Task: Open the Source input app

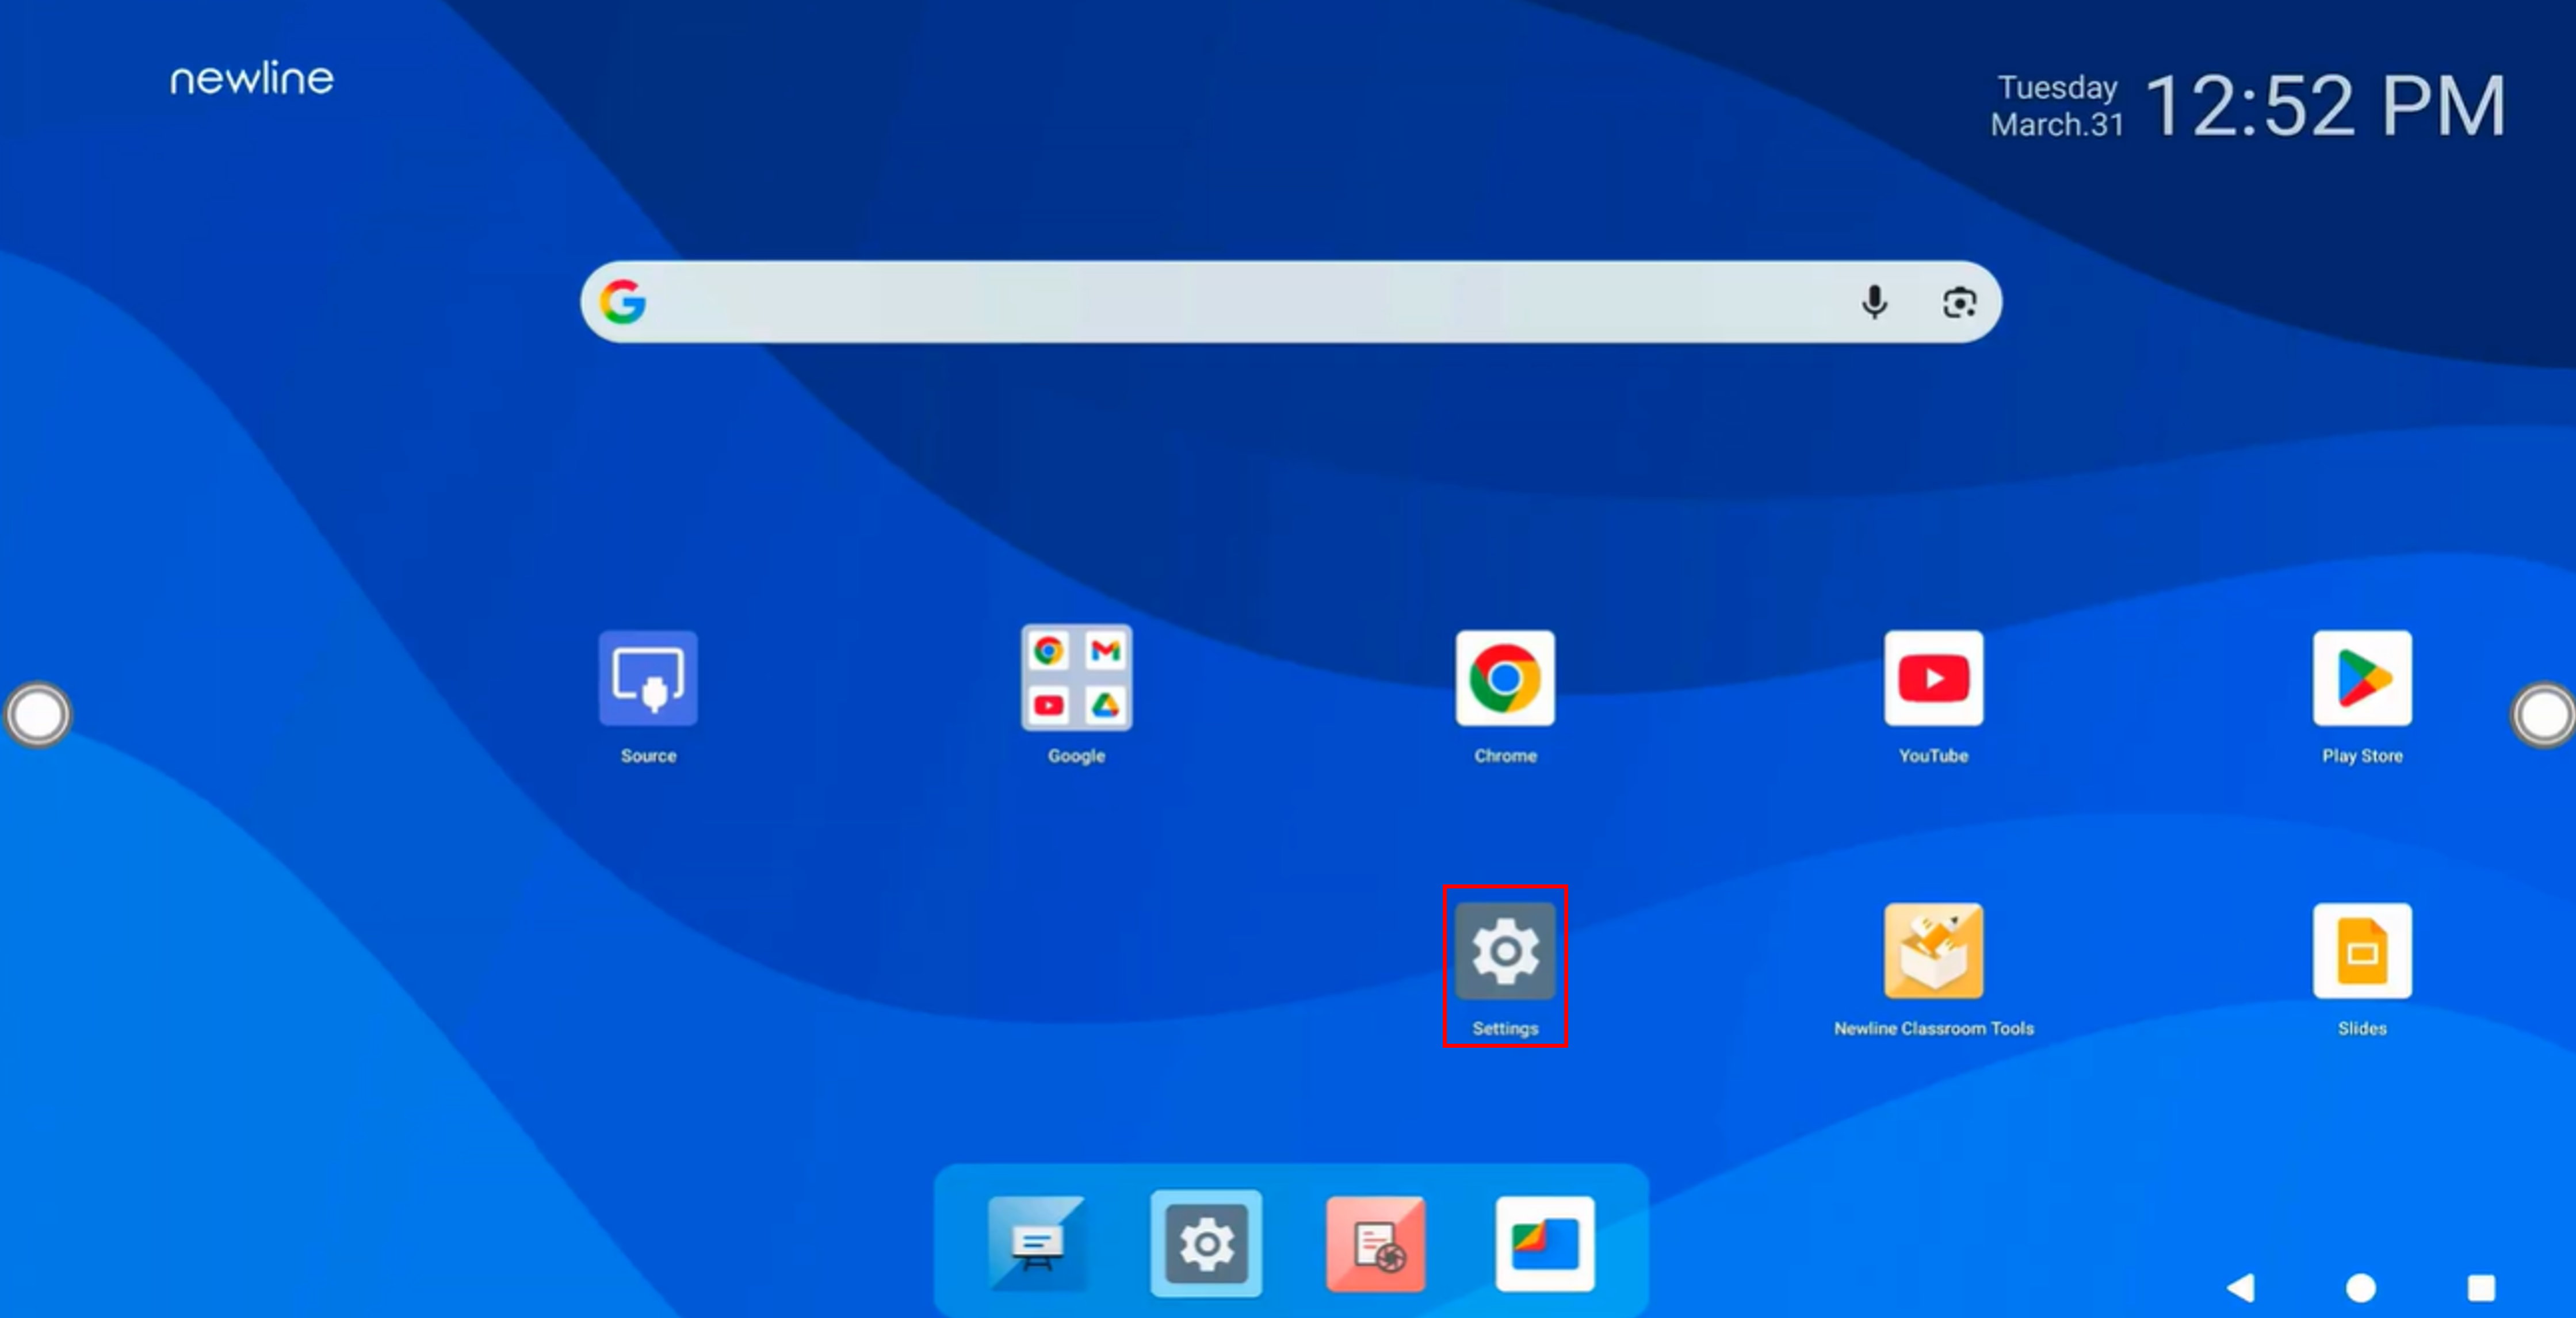Action: (x=648, y=679)
